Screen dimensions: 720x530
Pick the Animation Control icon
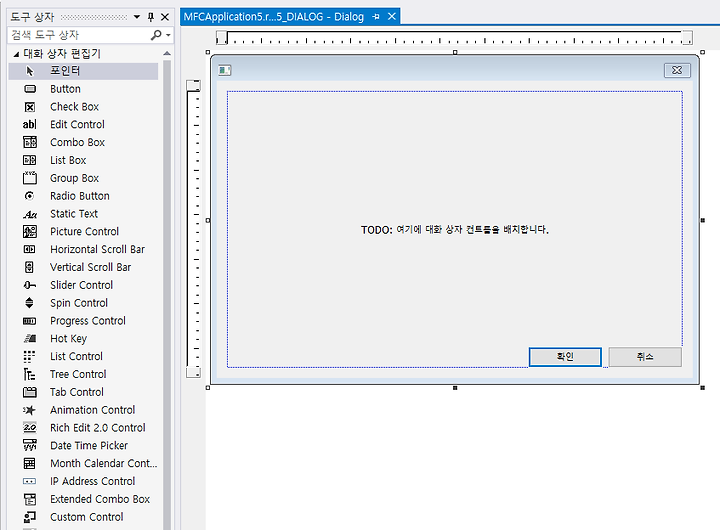[29, 410]
